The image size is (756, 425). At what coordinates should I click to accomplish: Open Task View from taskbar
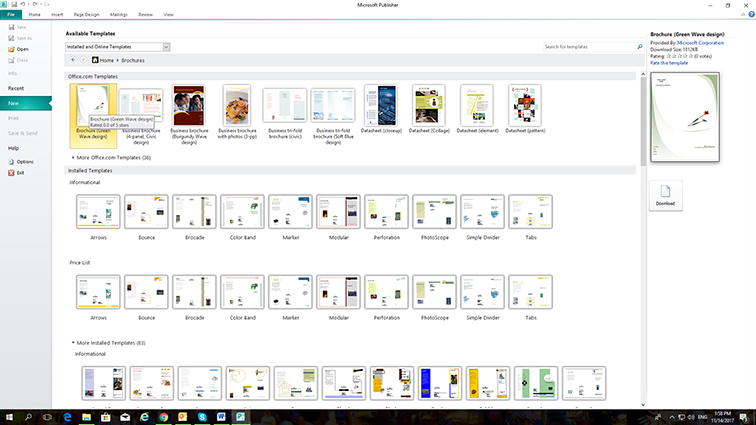[47, 417]
